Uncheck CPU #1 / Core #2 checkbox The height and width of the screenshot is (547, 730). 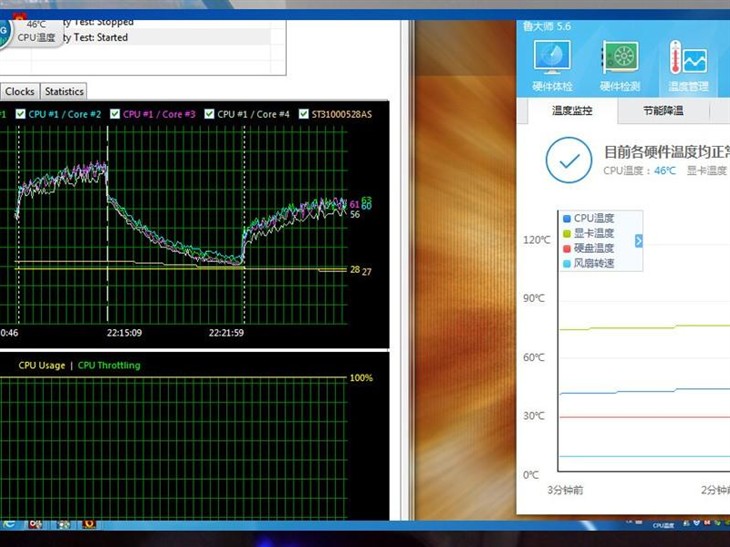pyautogui.click(x=20, y=114)
